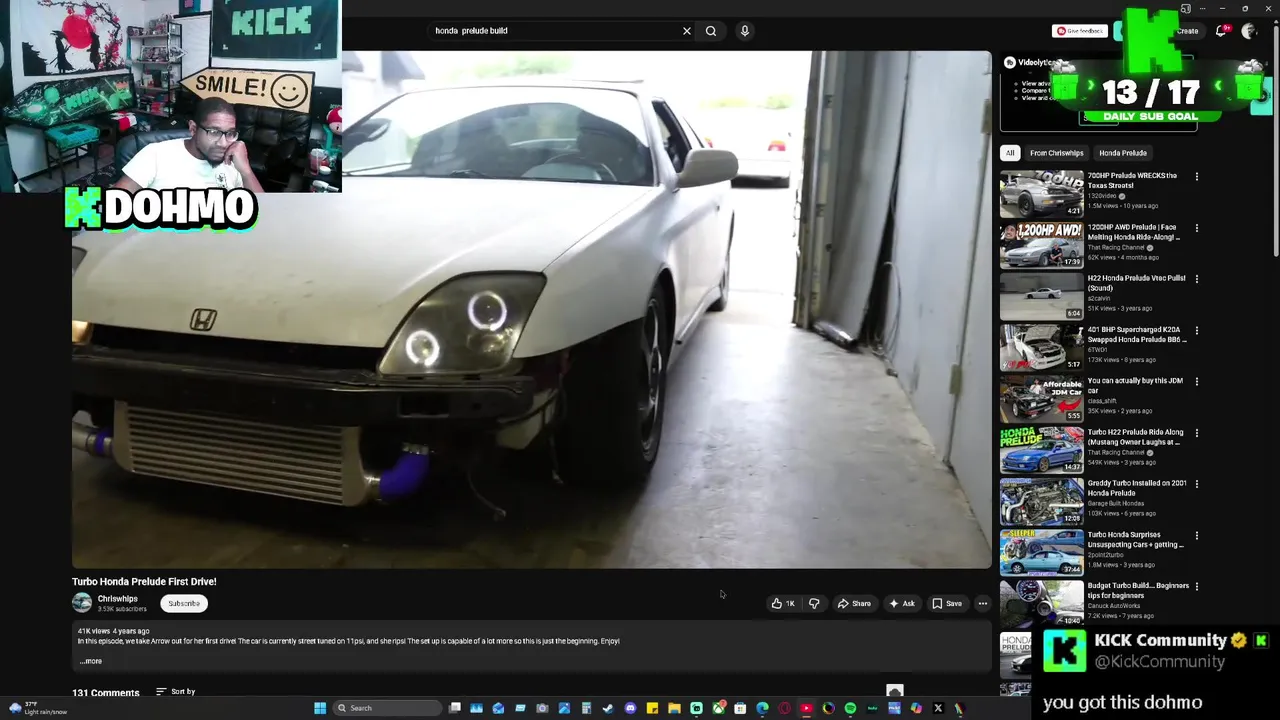Open the account avatar menu
Screen dimensions: 1280x720
coord(1248,31)
